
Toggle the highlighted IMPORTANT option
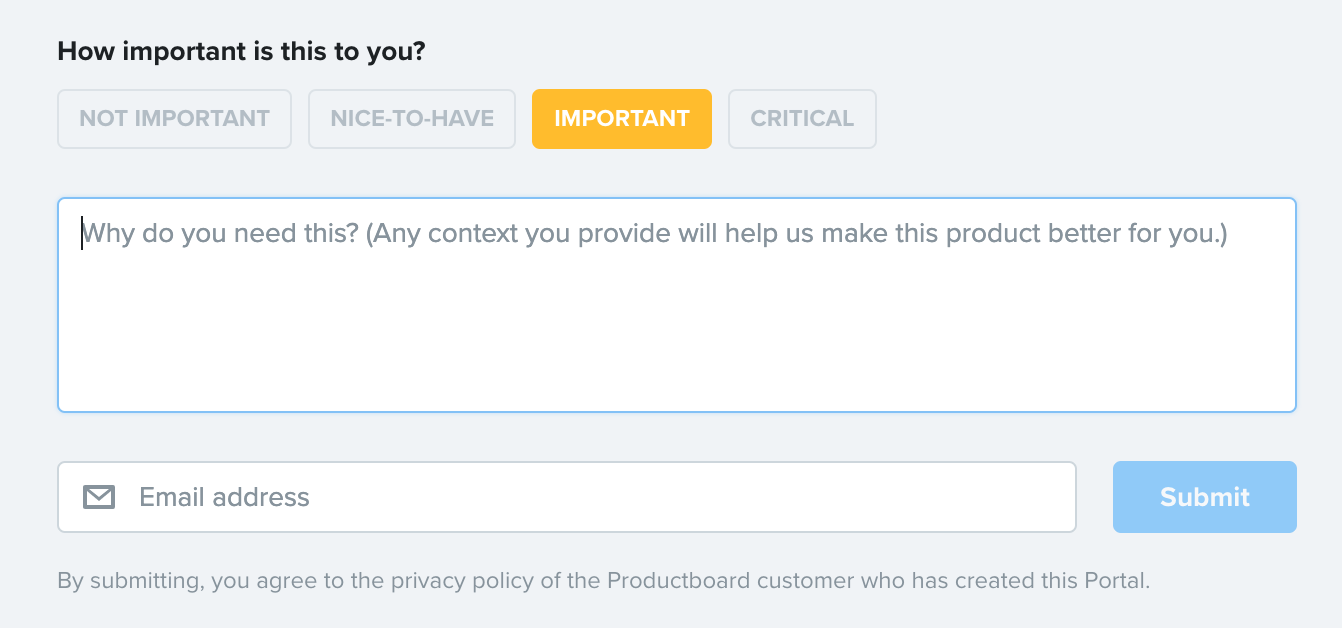[x=621, y=119]
